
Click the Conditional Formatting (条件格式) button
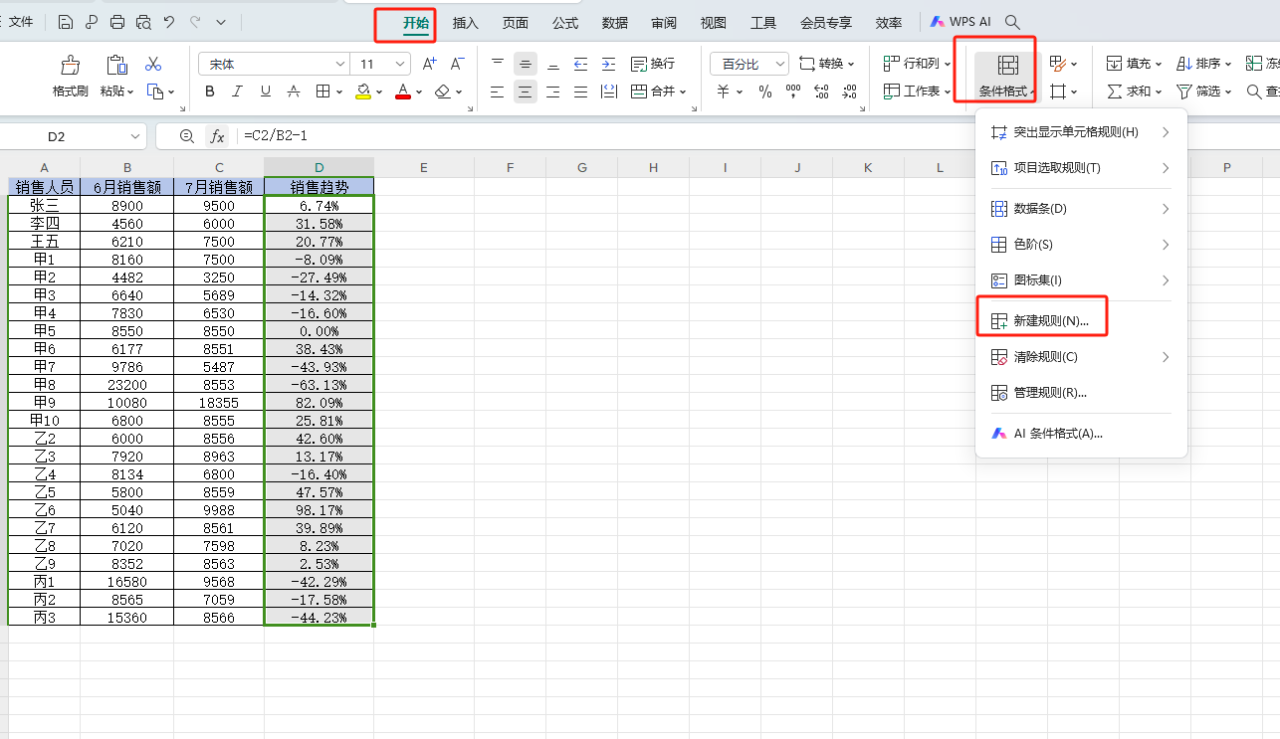coord(1007,77)
